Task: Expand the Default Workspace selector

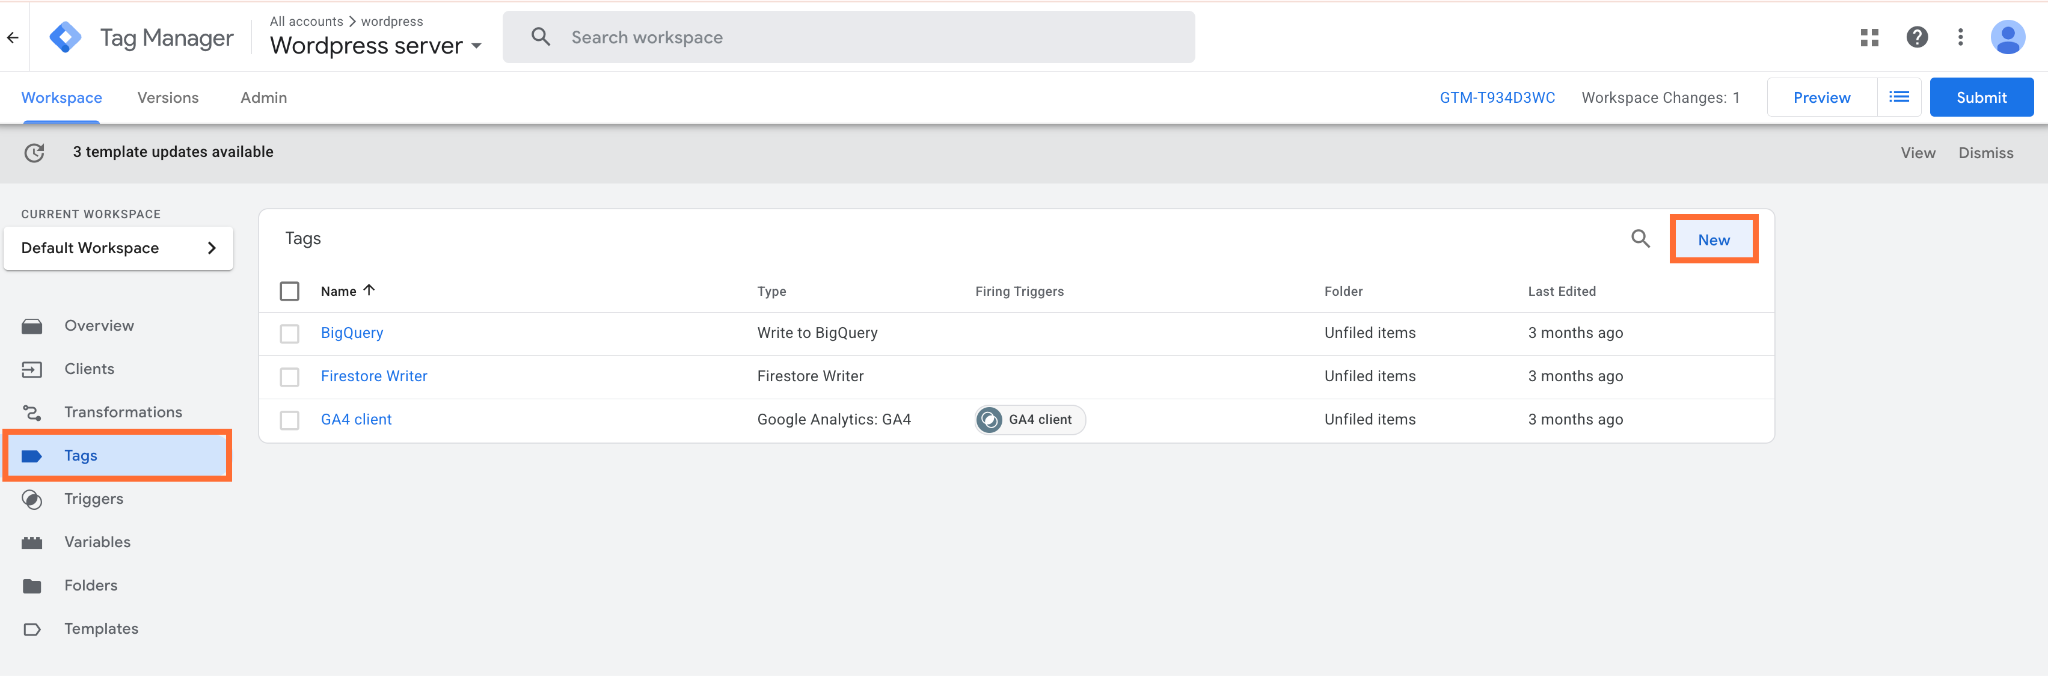Action: [x=119, y=248]
